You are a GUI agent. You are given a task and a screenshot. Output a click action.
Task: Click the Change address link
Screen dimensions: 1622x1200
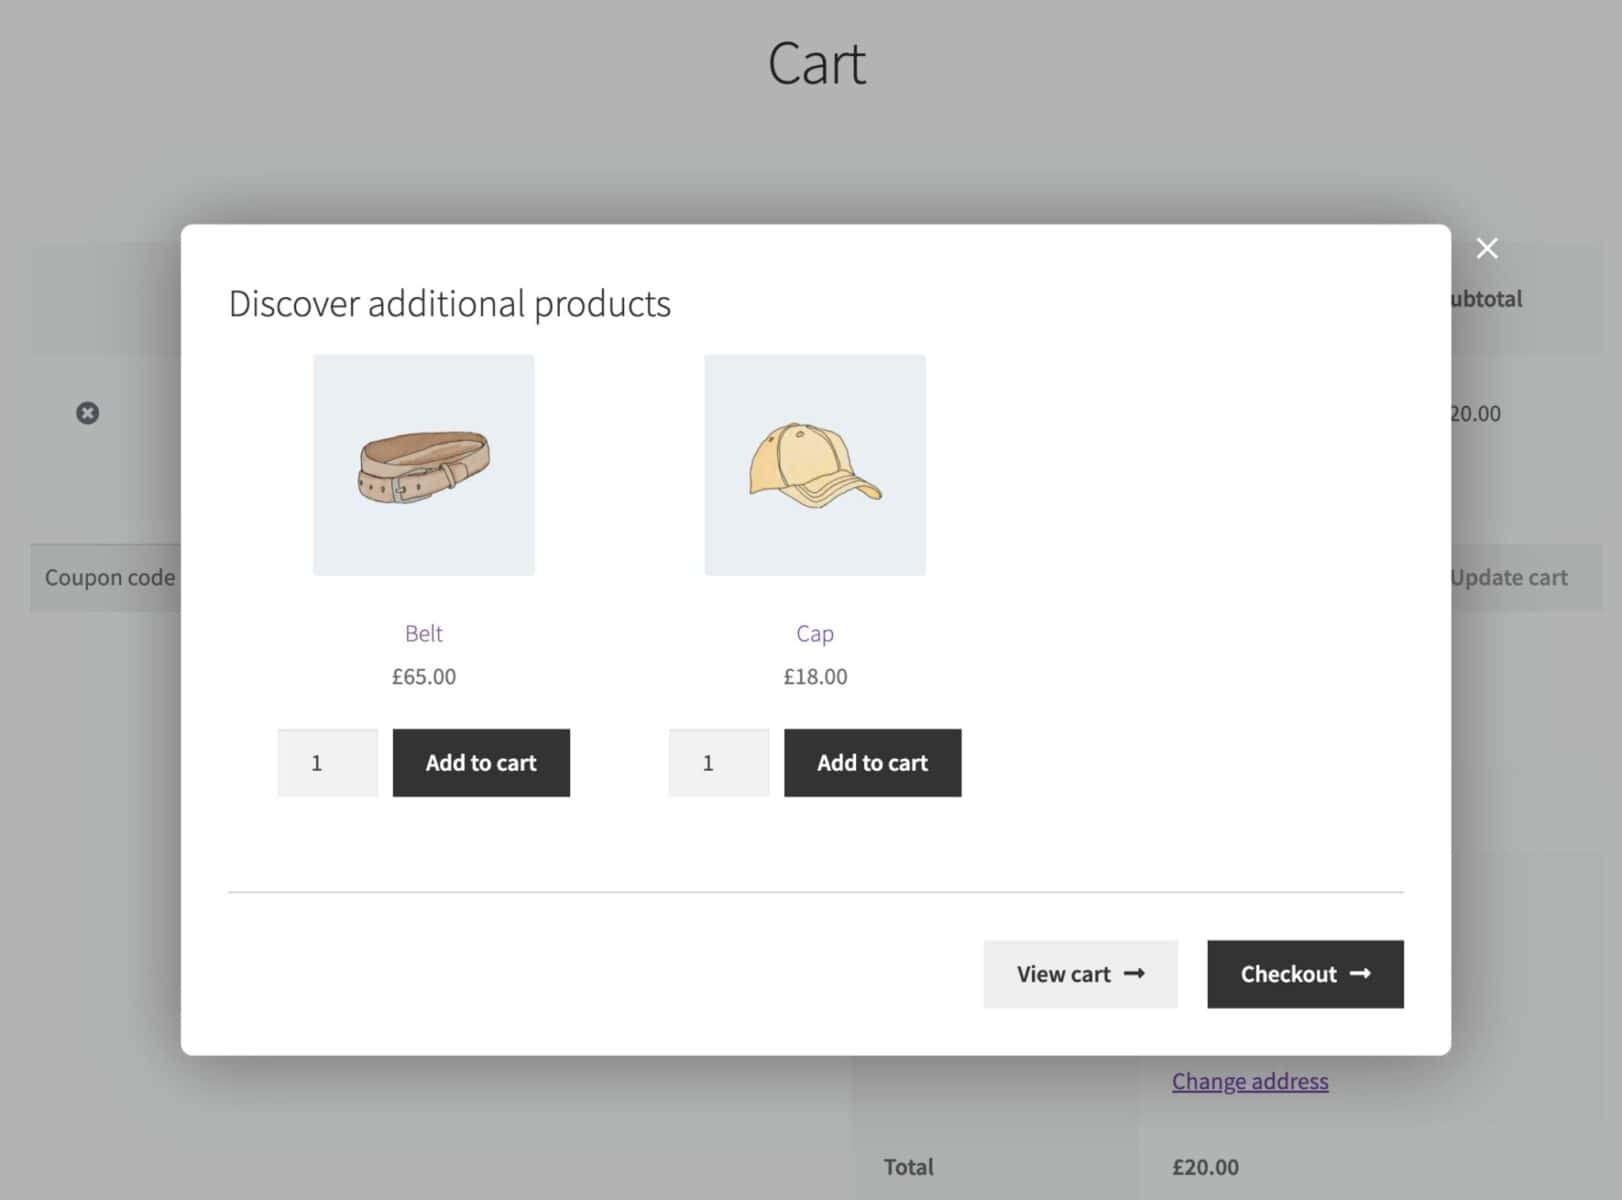click(x=1250, y=1081)
